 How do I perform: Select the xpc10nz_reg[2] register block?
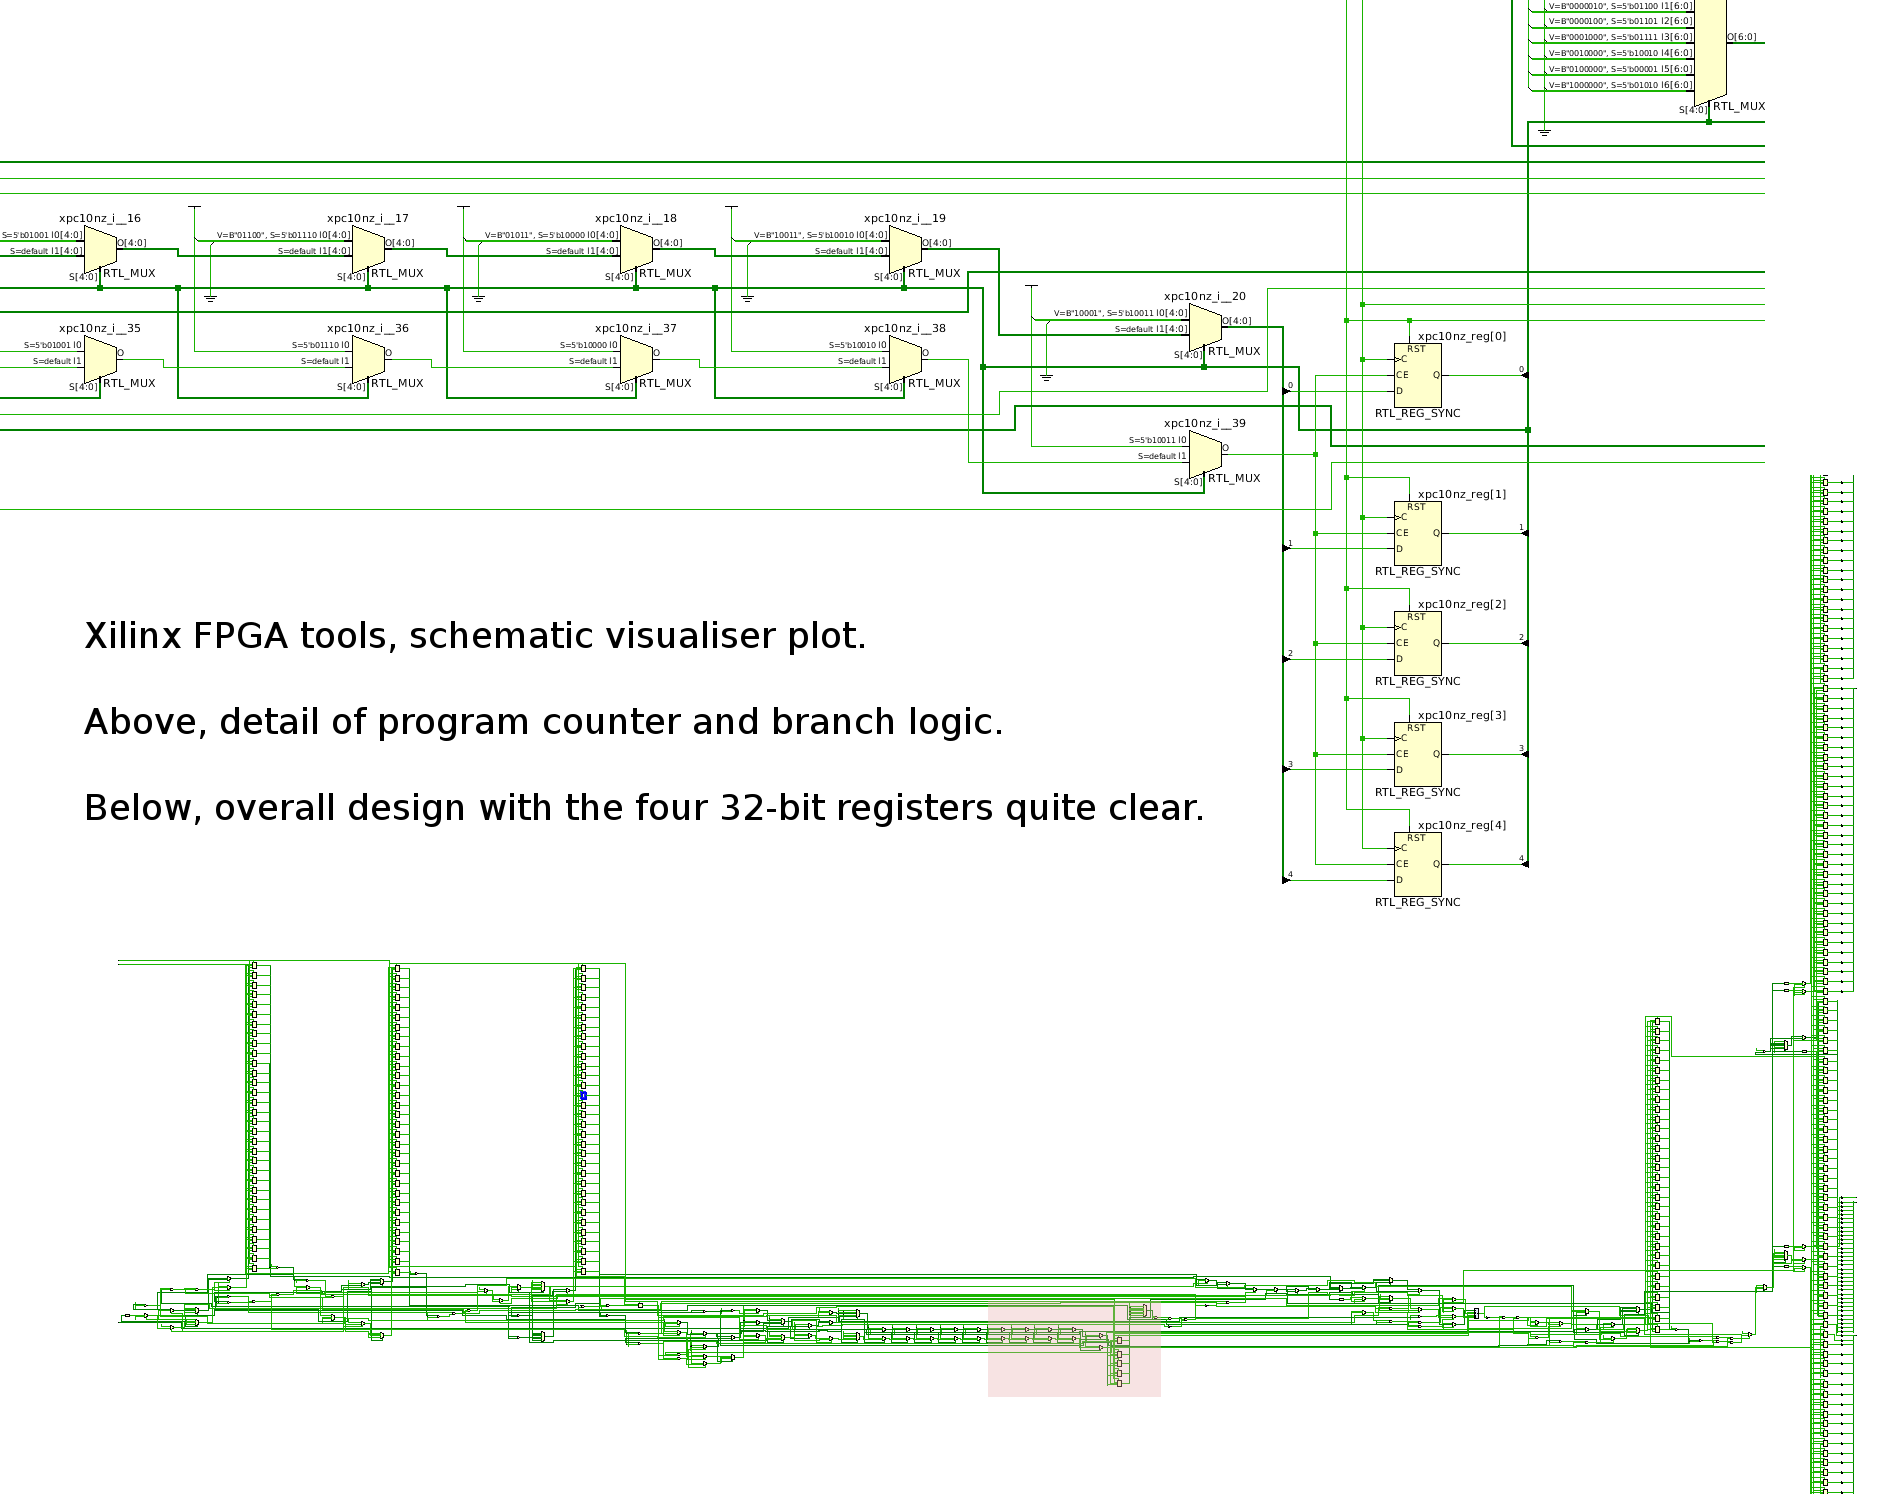click(x=1417, y=643)
